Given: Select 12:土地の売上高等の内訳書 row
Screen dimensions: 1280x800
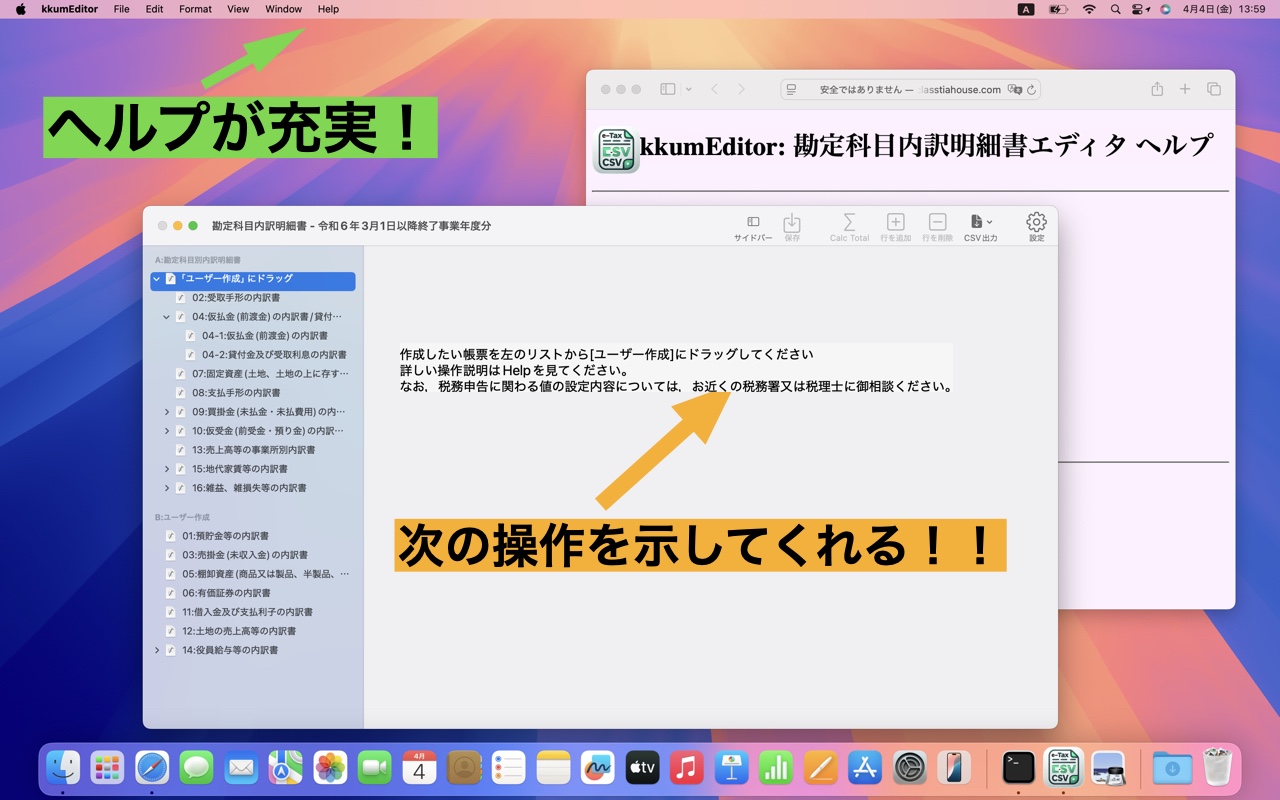Looking at the screenshot, I should tap(253, 631).
